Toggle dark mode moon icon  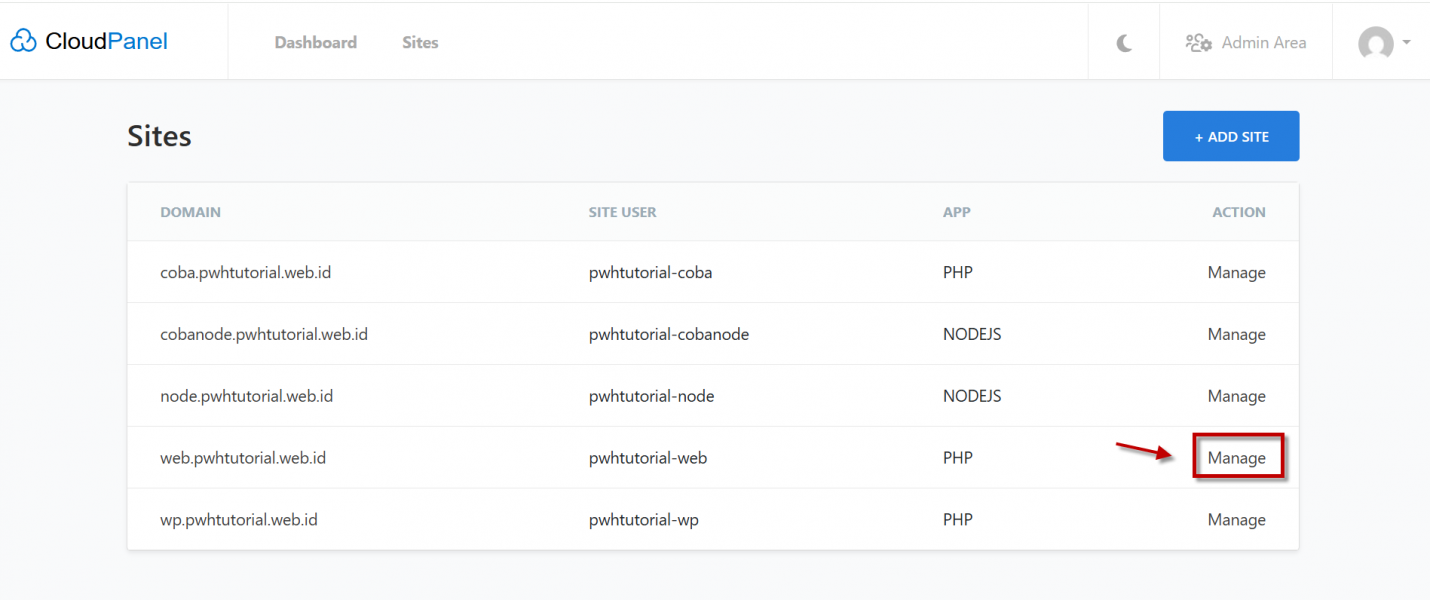click(1124, 43)
